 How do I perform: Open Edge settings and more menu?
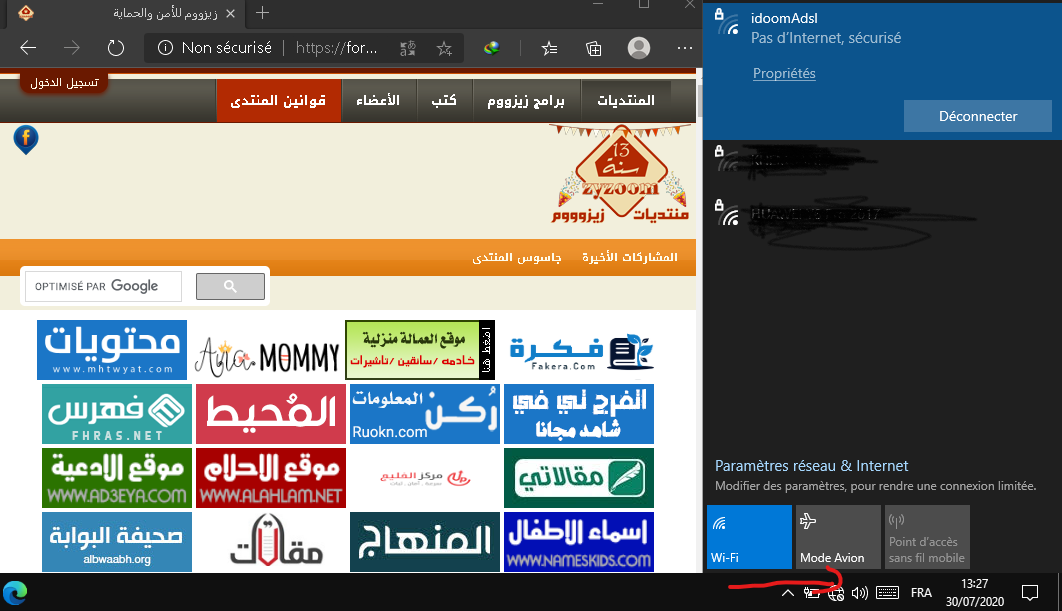tap(685, 48)
